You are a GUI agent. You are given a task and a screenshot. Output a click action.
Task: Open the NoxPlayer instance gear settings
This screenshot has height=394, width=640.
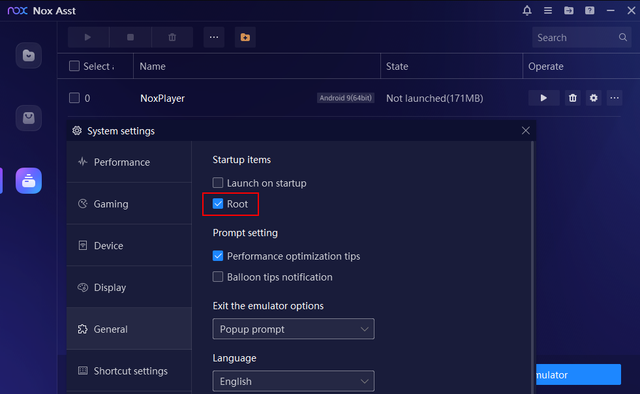click(x=593, y=98)
